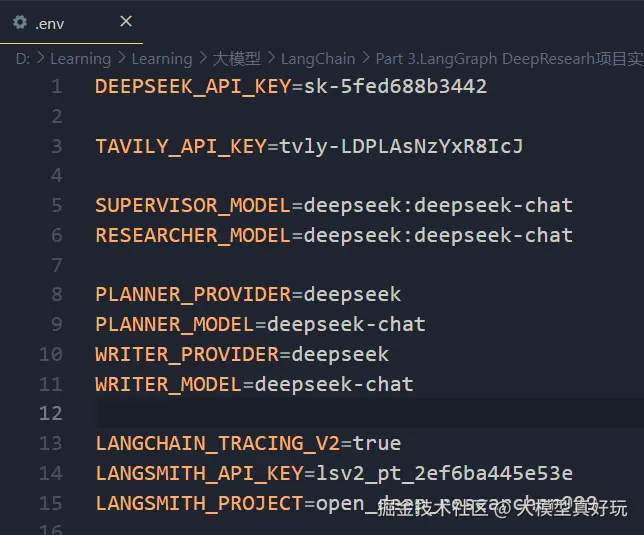Select the .env editor tab
Viewport: 644px width, 535px height.
coord(71,23)
